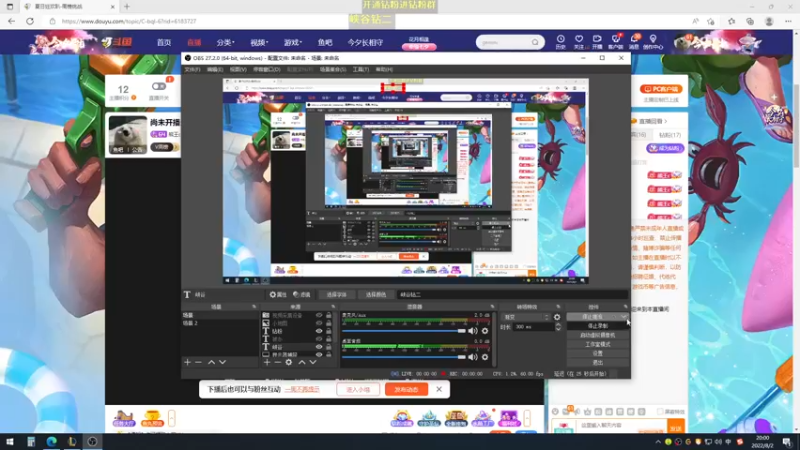800x450 pixels.
Task: Open transition type dropdown in OBS
Action: coord(526,317)
